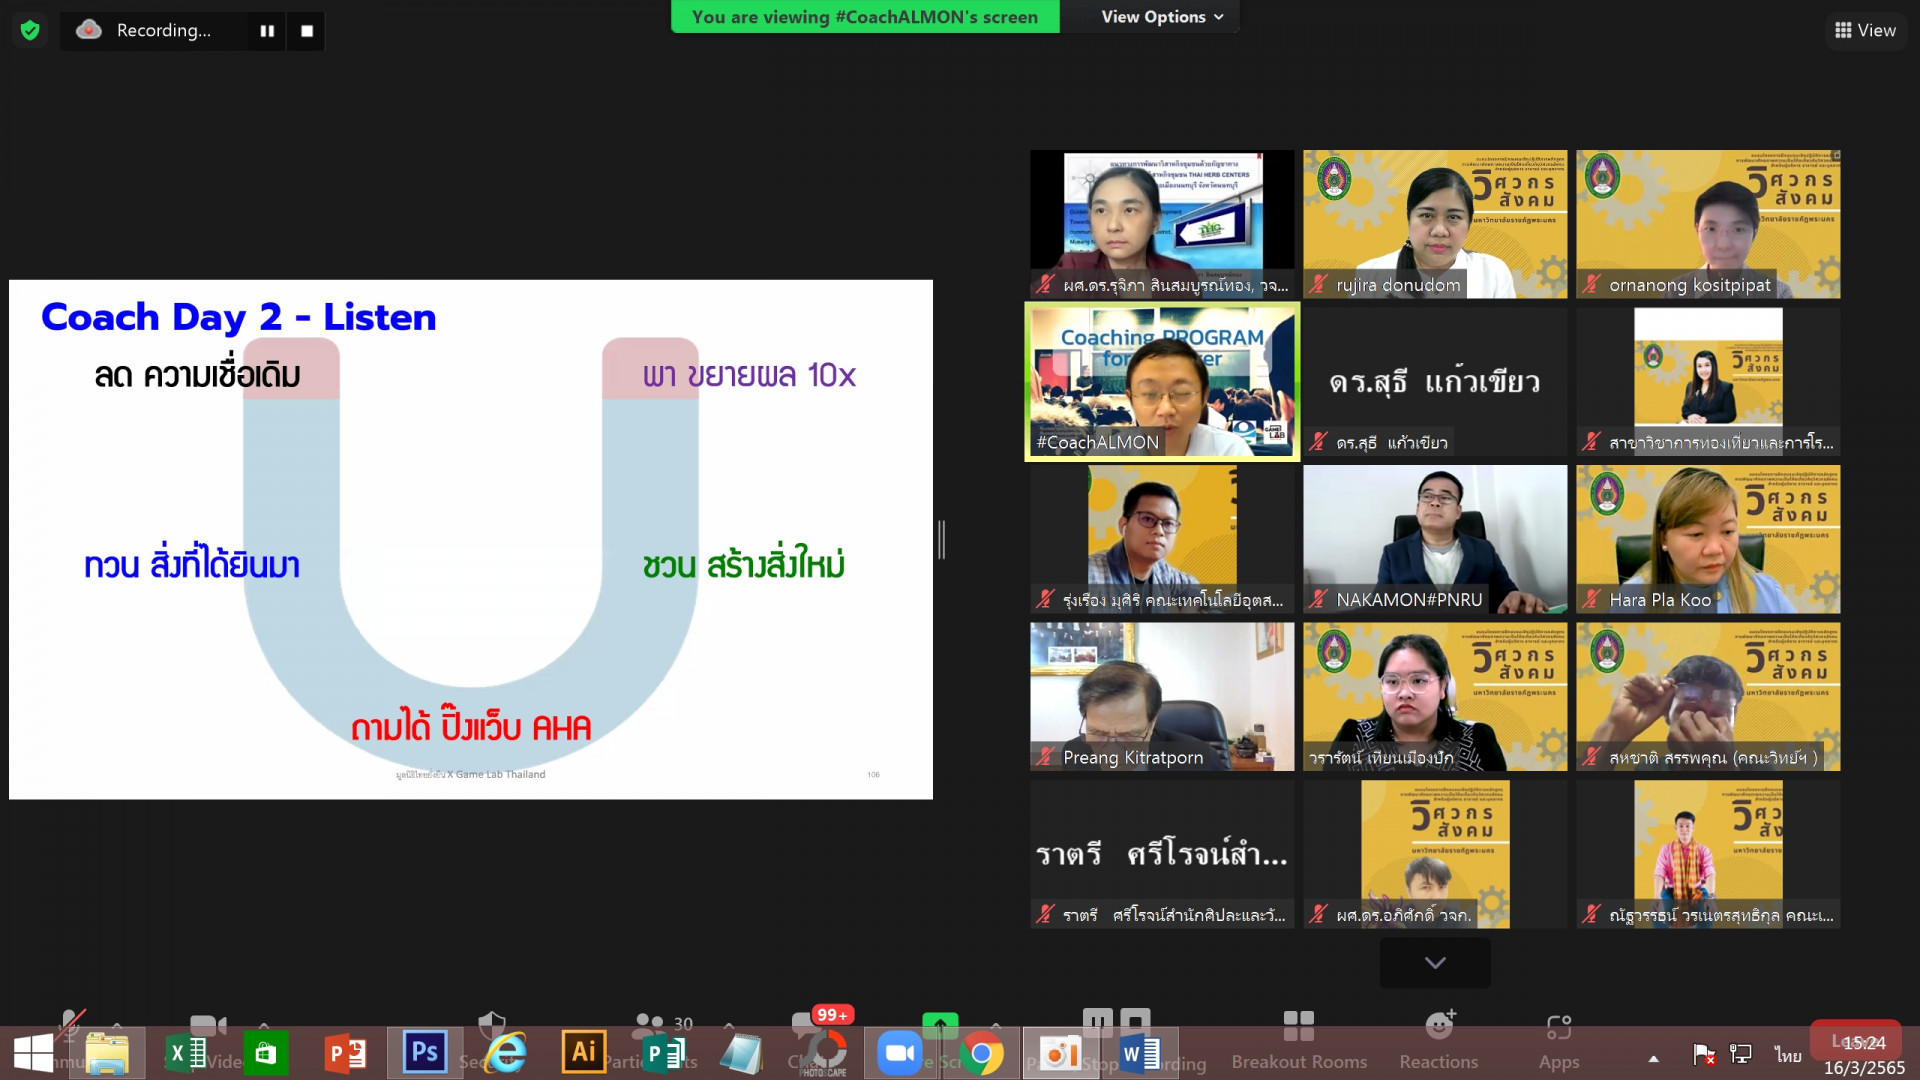The height and width of the screenshot is (1080, 1920).
Task: Pause recording from the bottom Zoom toolbar
Action: tap(1097, 1022)
